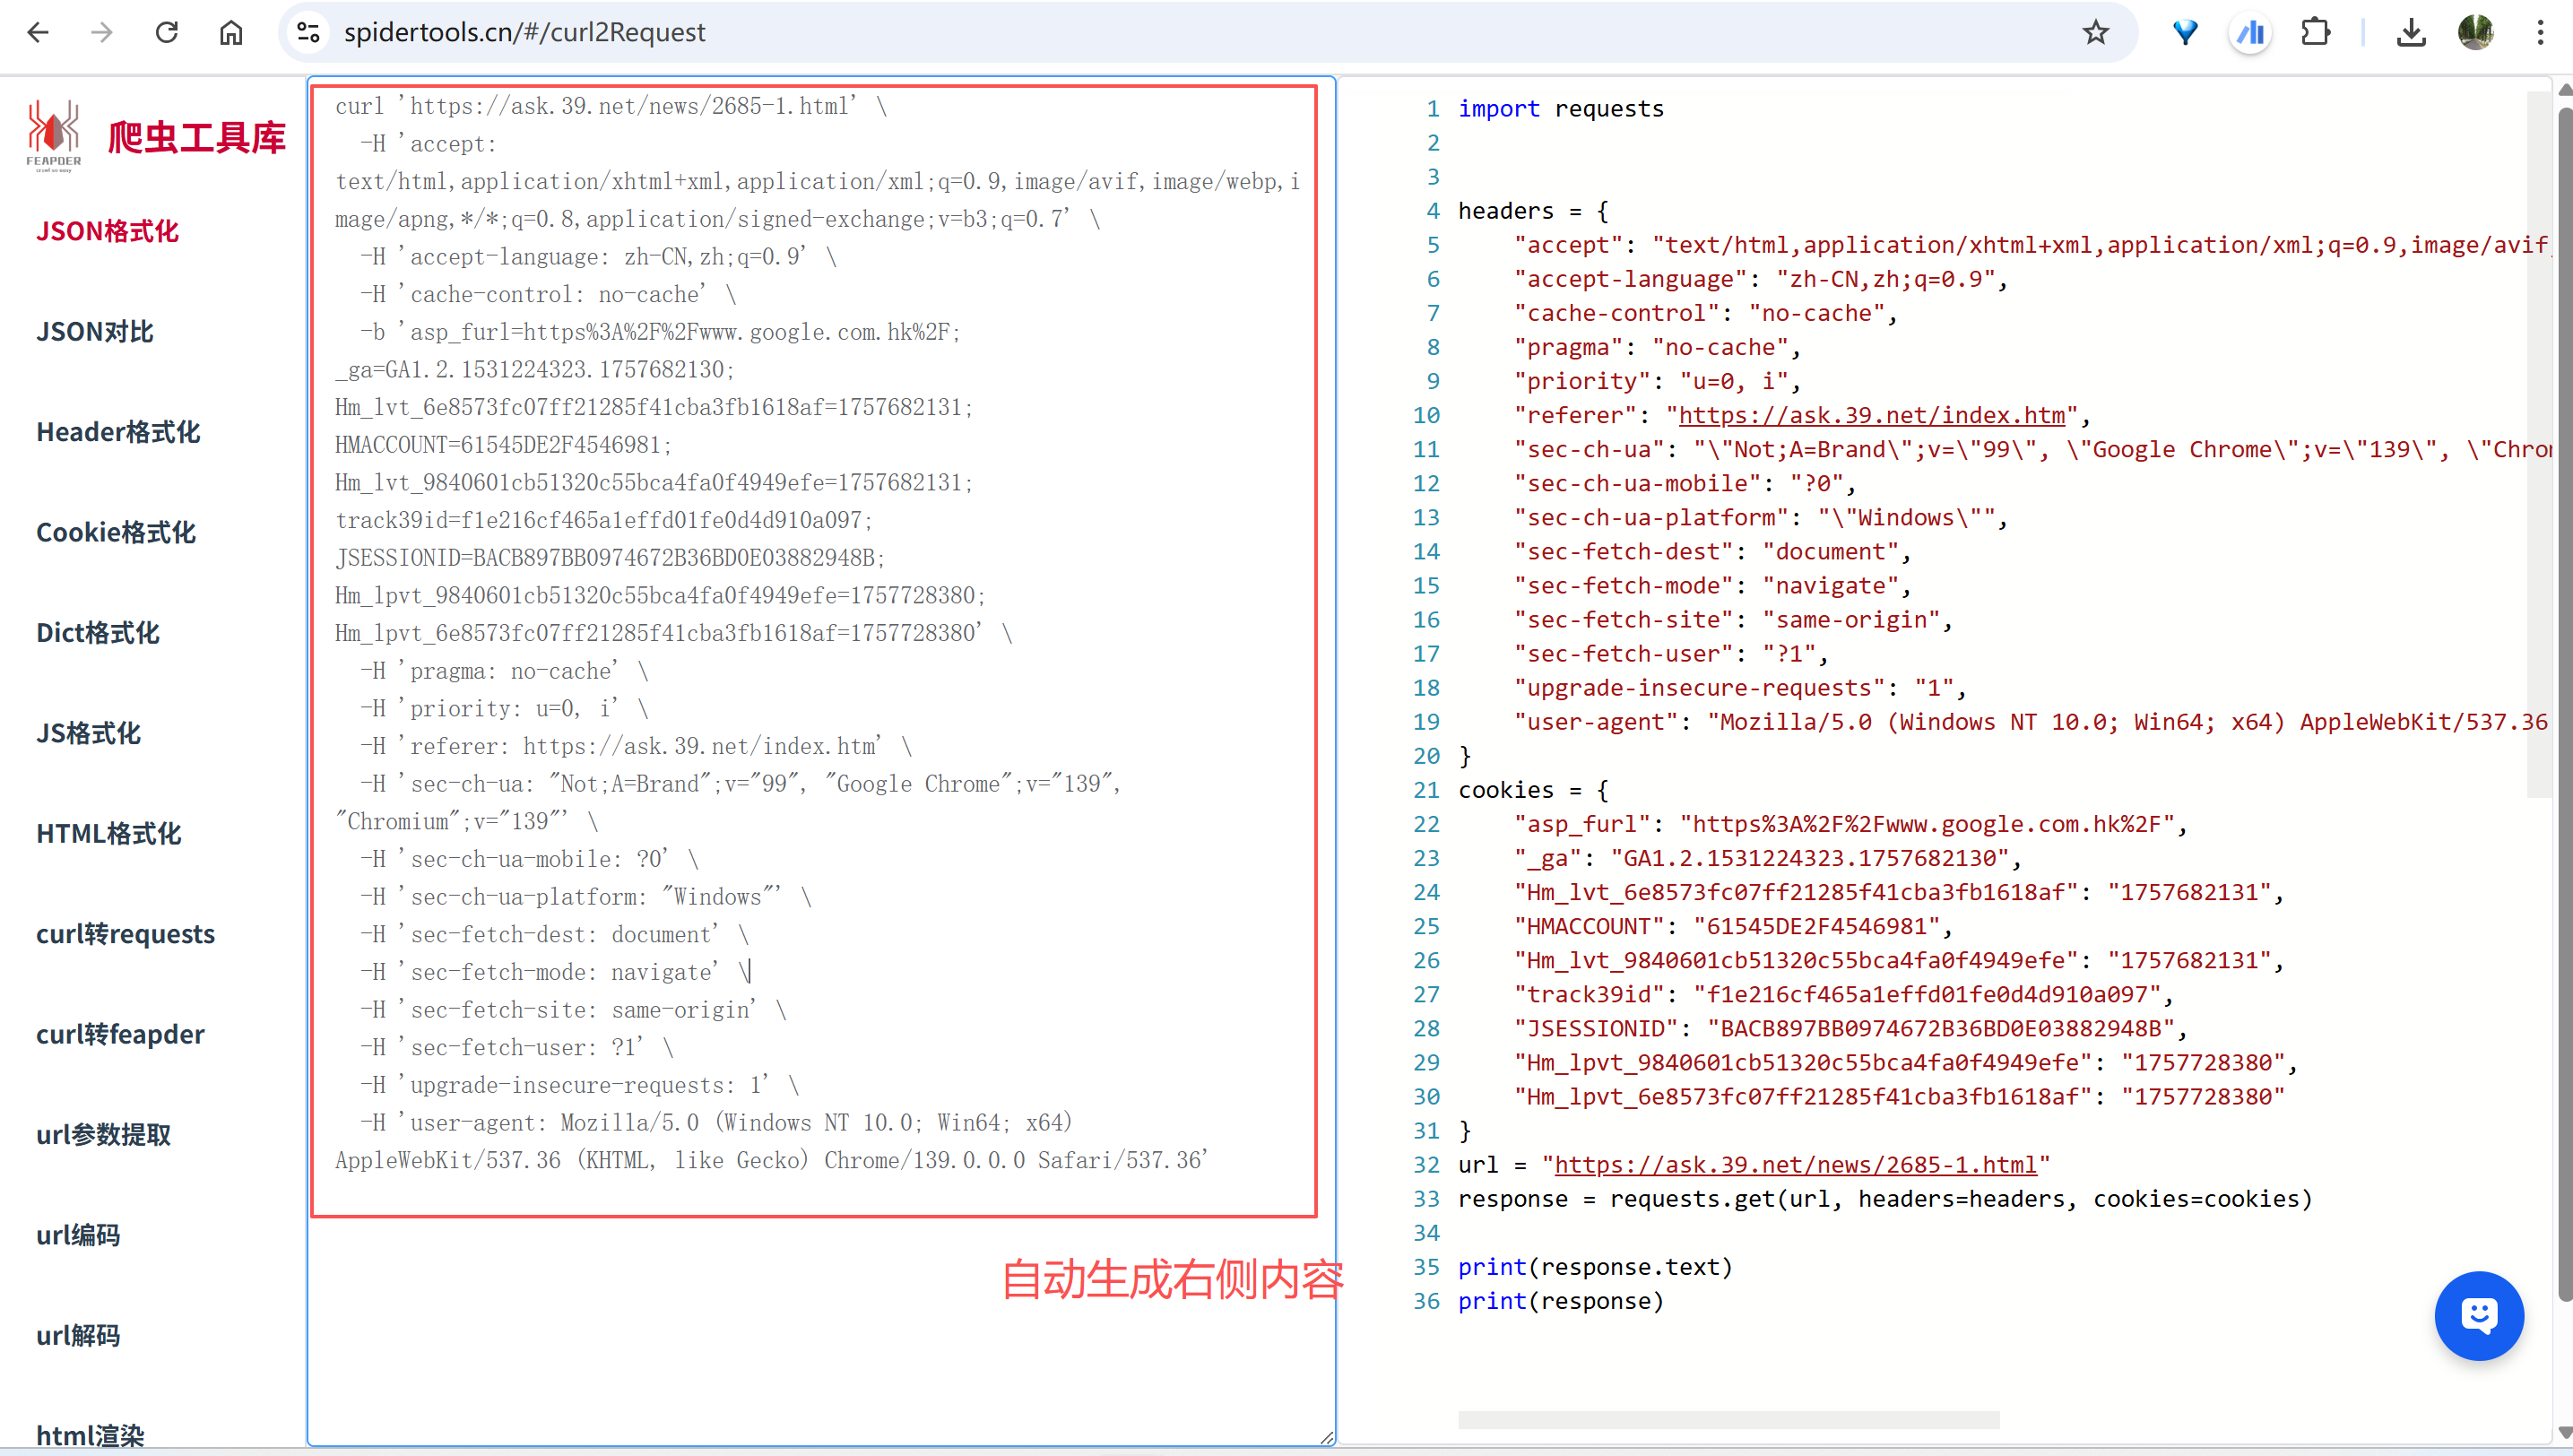Image resolution: width=2573 pixels, height=1456 pixels.
Task: Select JSON格式化 in the sidebar
Action: click(x=107, y=231)
